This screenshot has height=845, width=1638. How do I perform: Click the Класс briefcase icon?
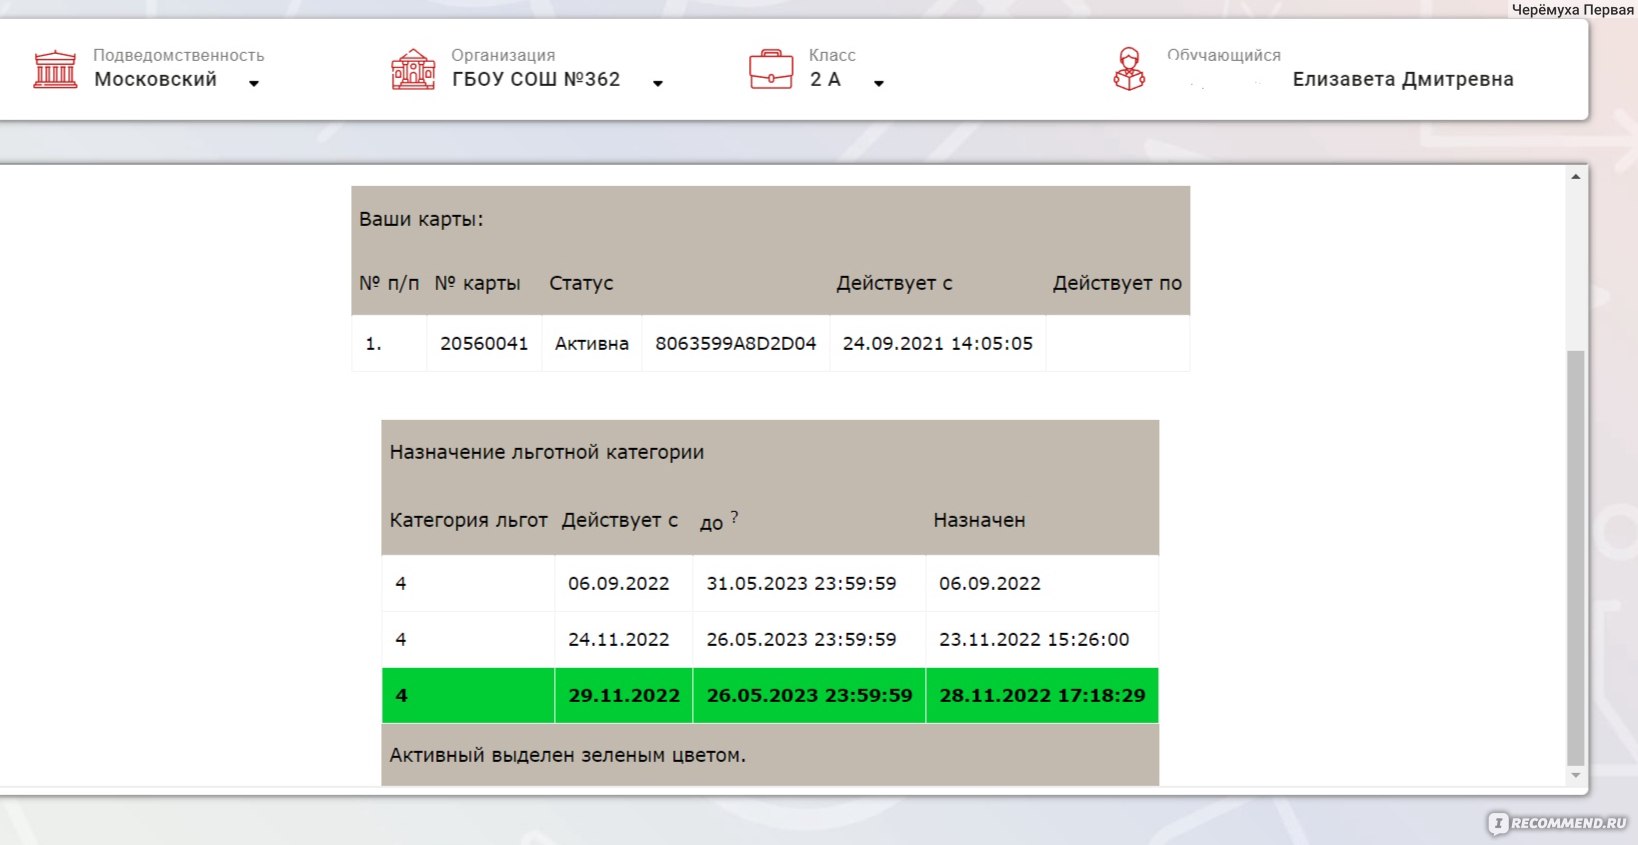[x=771, y=69]
